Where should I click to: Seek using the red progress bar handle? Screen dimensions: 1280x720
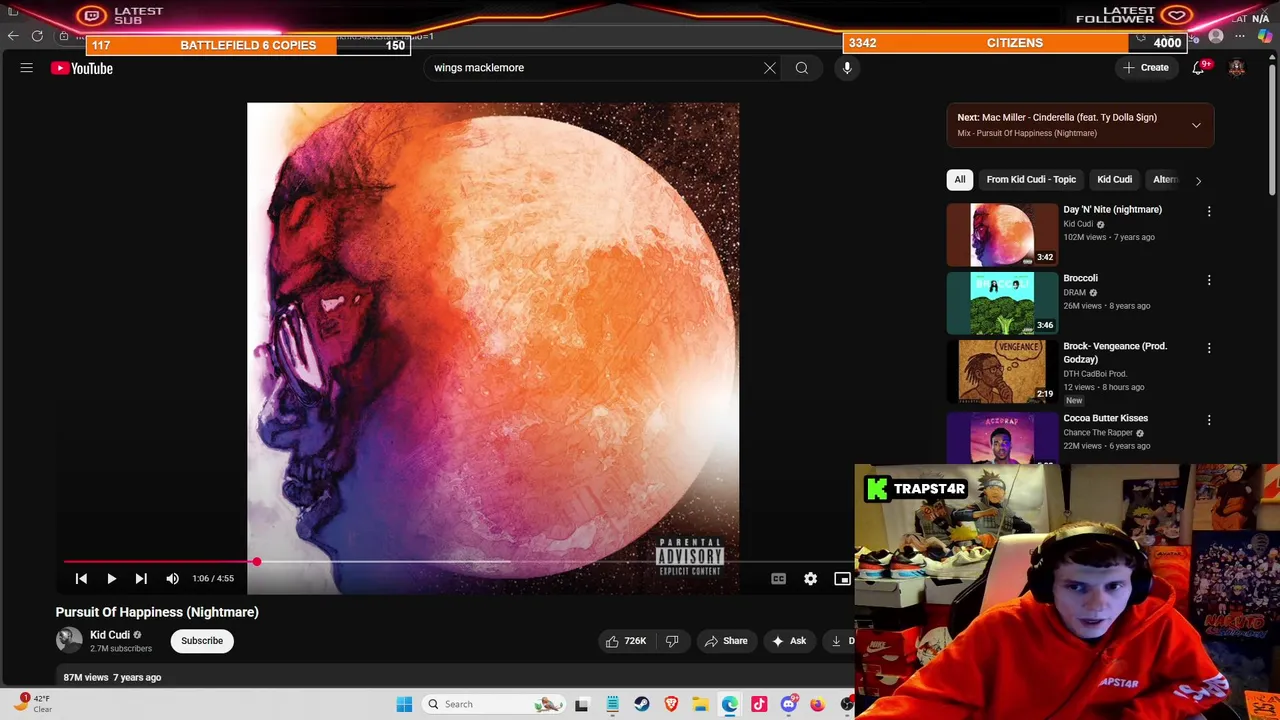[256, 562]
